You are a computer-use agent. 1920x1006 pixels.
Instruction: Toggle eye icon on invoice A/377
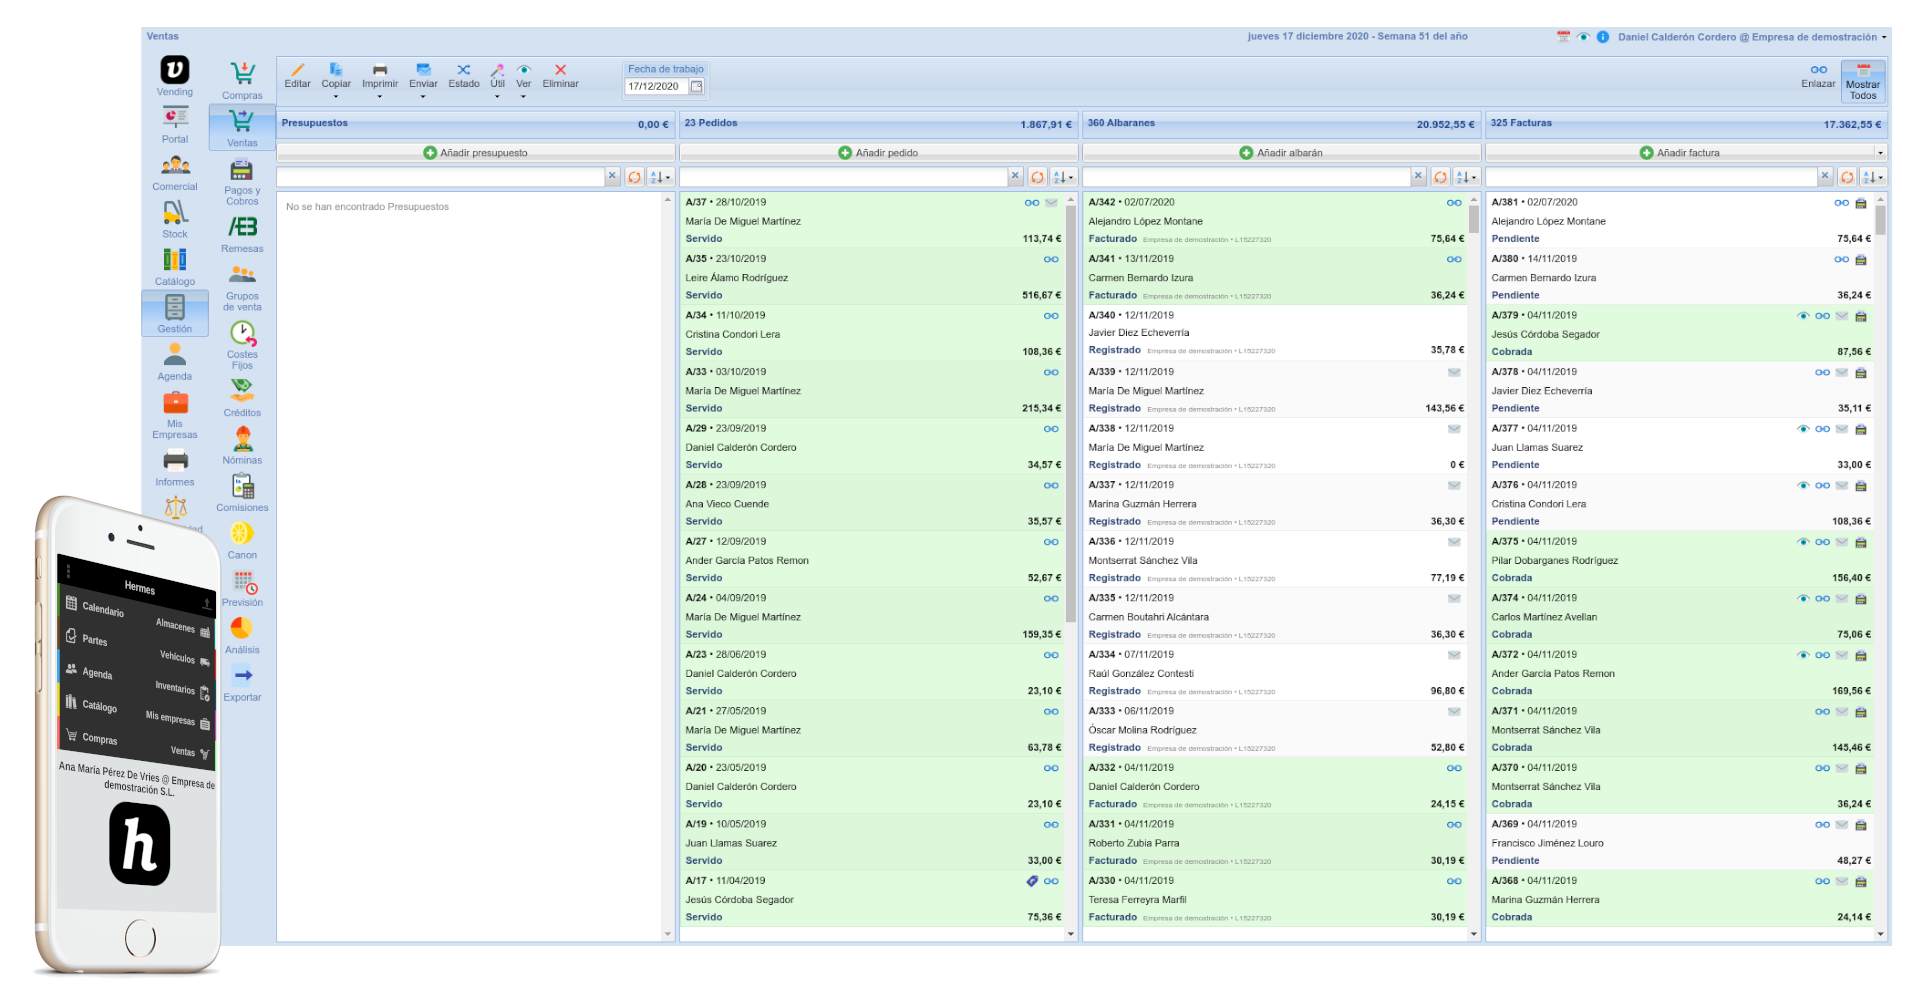[x=1803, y=429]
